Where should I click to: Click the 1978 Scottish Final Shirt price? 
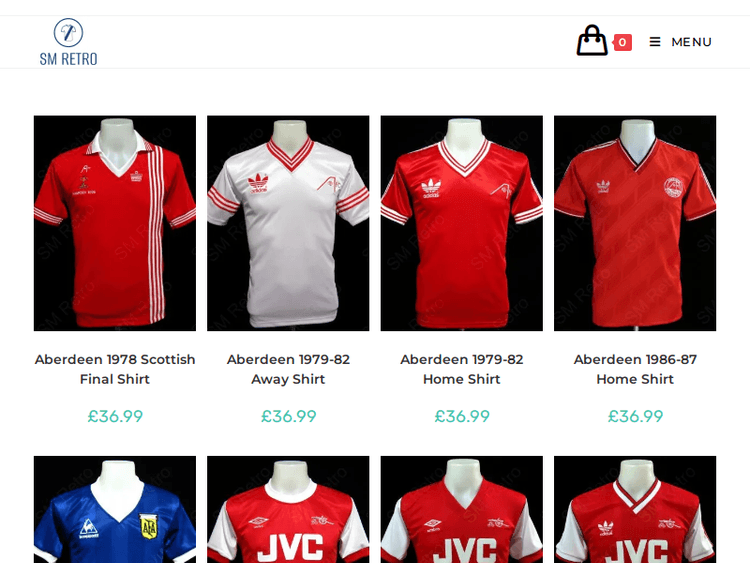[x=115, y=416]
